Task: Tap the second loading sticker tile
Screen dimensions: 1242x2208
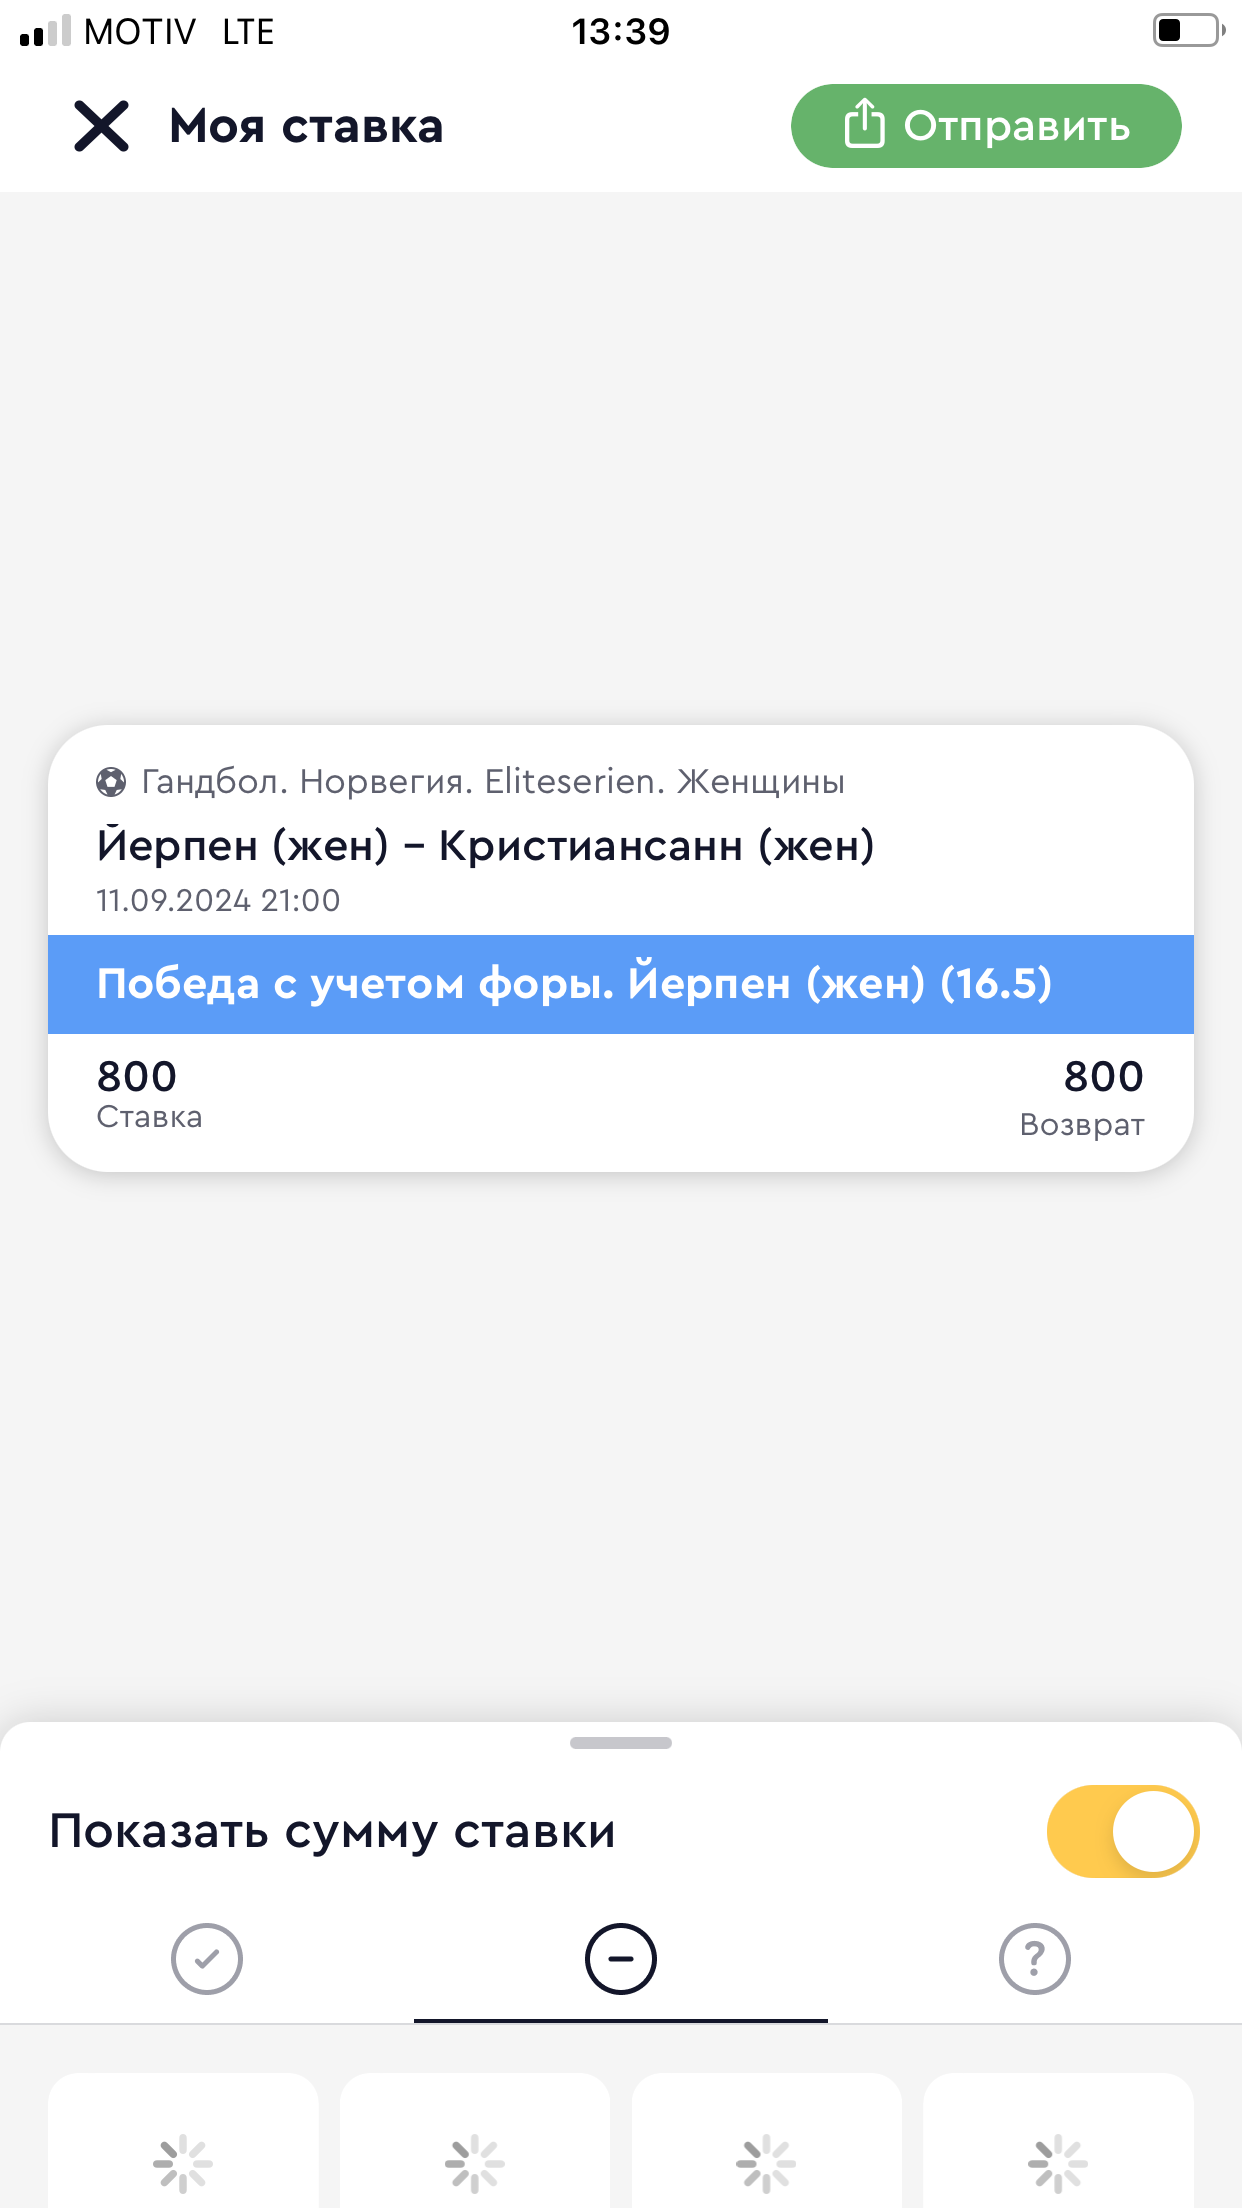Action: point(475,2150)
